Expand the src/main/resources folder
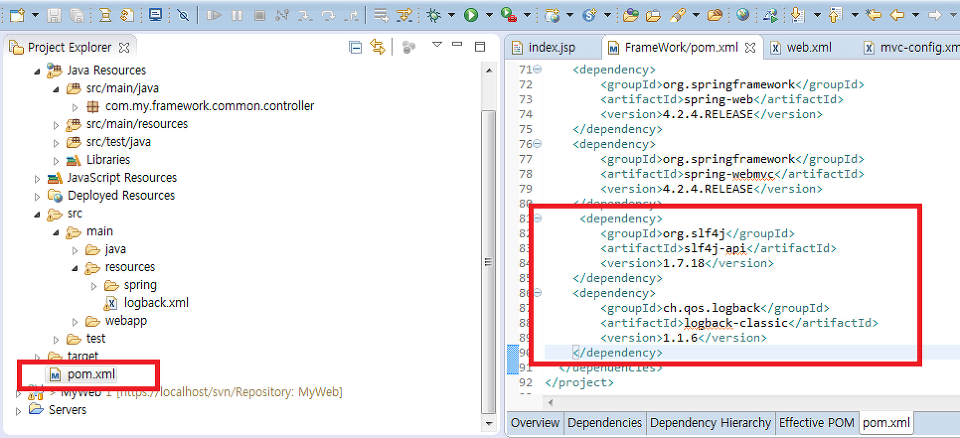The height and width of the screenshot is (438, 960). 56,125
